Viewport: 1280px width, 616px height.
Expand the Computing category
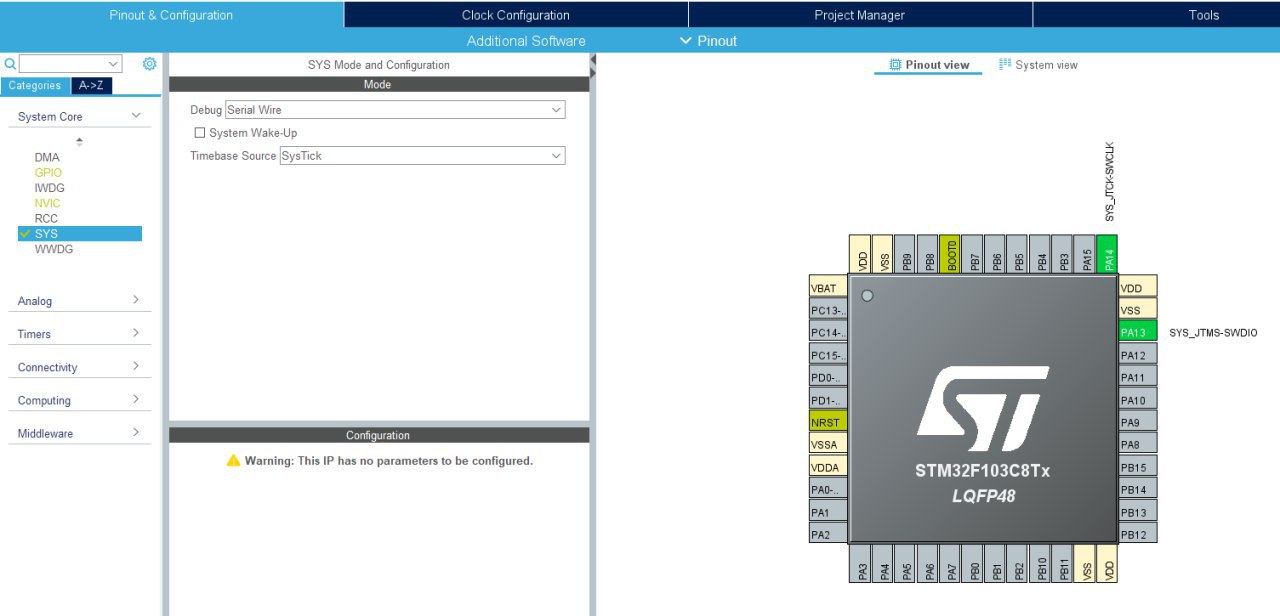[x=136, y=399]
